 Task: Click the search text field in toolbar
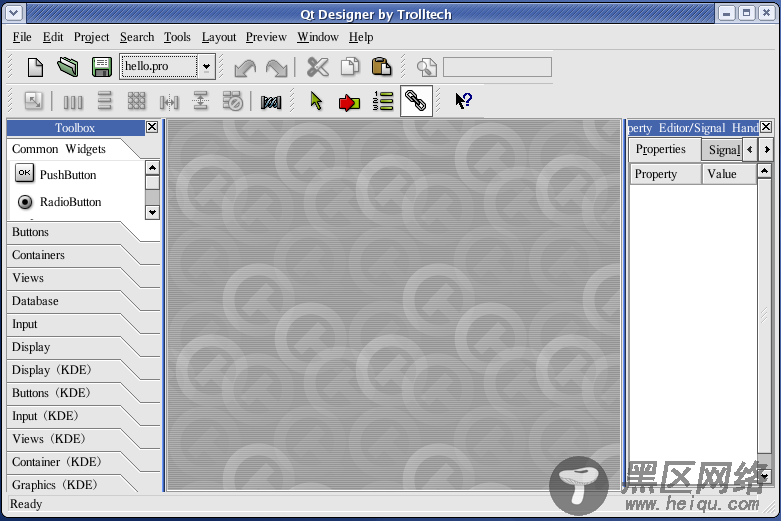(x=497, y=67)
